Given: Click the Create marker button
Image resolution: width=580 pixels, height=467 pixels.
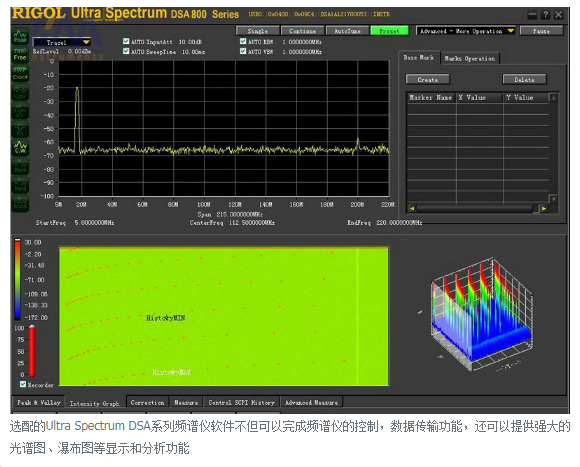Looking at the screenshot, I should (x=428, y=79).
